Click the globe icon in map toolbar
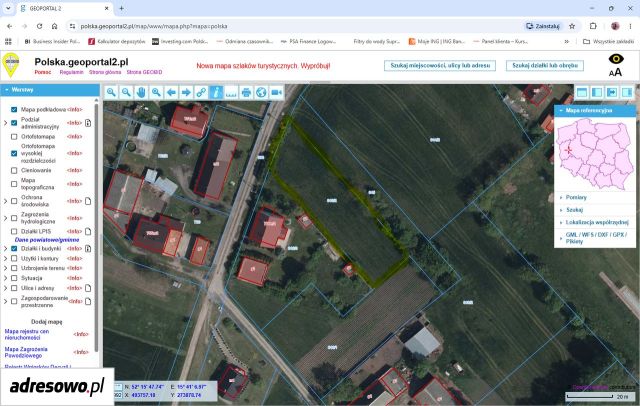This screenshot has width=640, height=406. coord(261,92)
